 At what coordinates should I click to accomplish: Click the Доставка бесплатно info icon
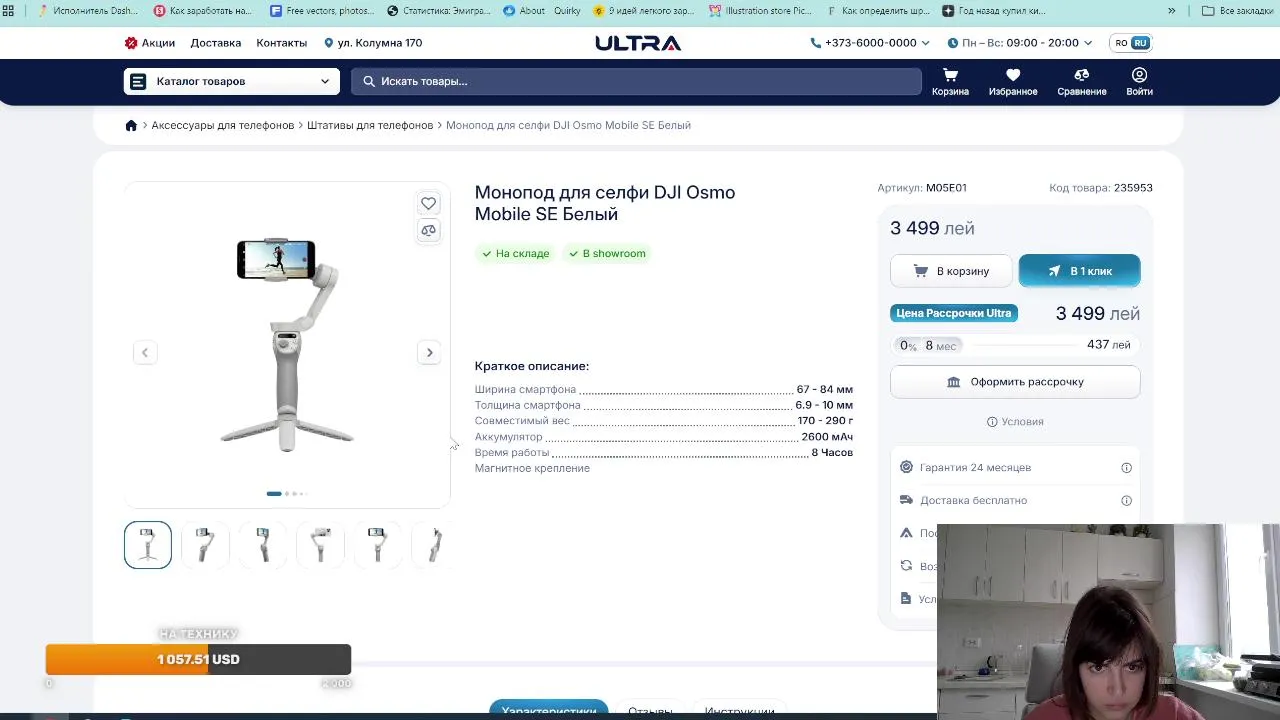tap(1126, 501)
